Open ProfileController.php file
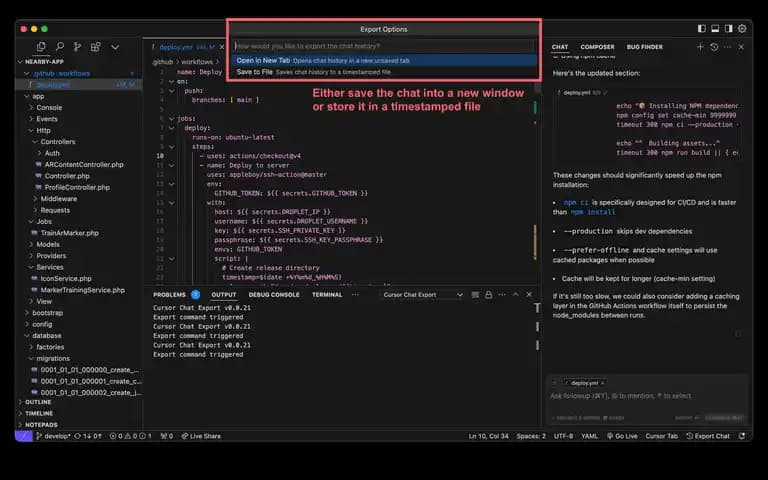 (77, 187)
